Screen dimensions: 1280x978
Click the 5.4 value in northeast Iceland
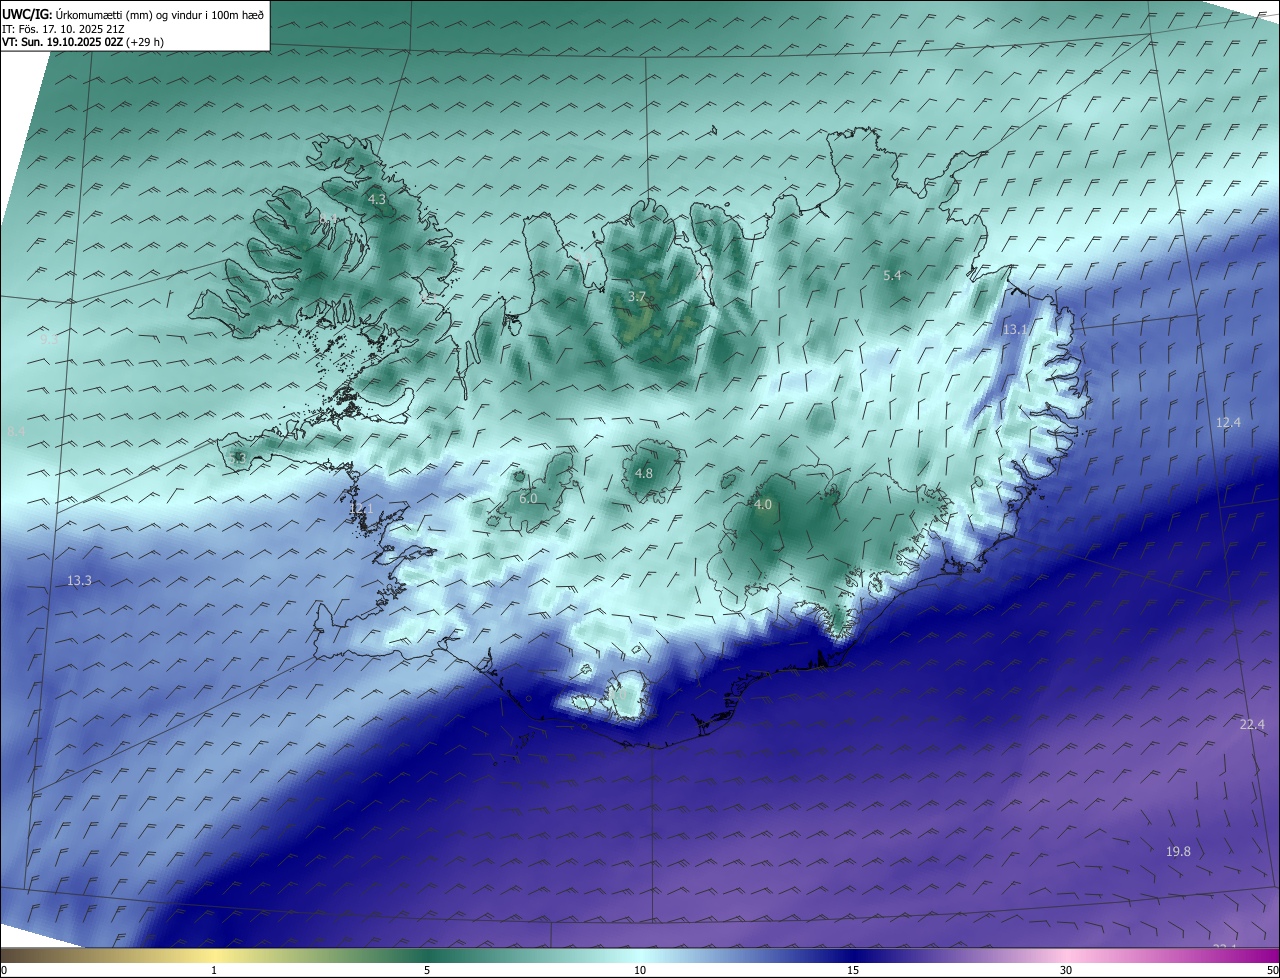[x=892, y=275]
